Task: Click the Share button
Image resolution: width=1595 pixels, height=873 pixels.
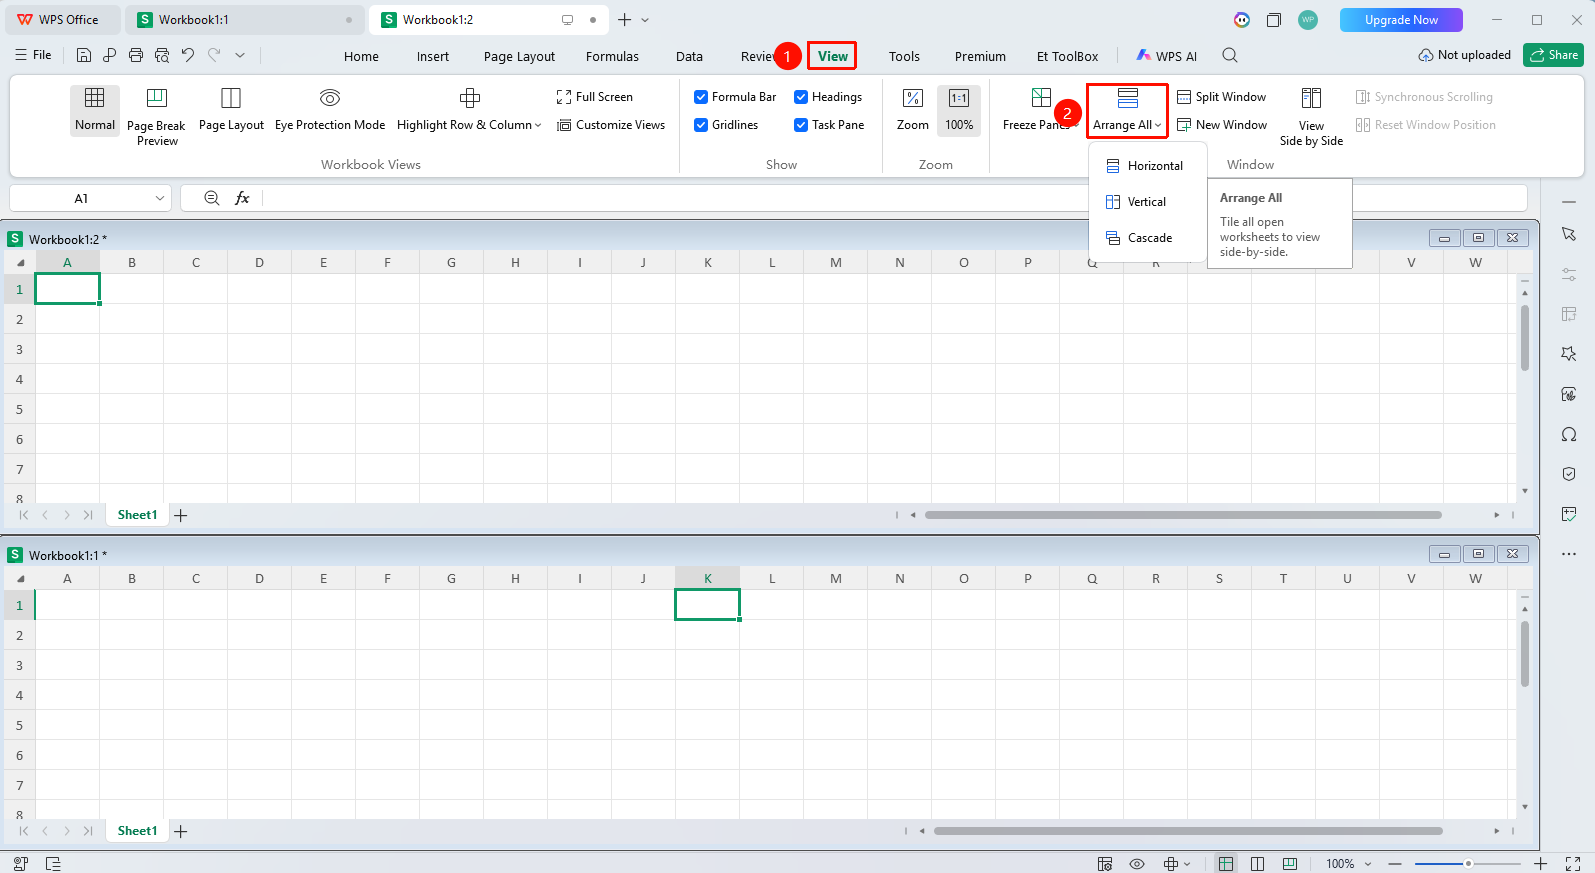Action: click(1553, 55)
